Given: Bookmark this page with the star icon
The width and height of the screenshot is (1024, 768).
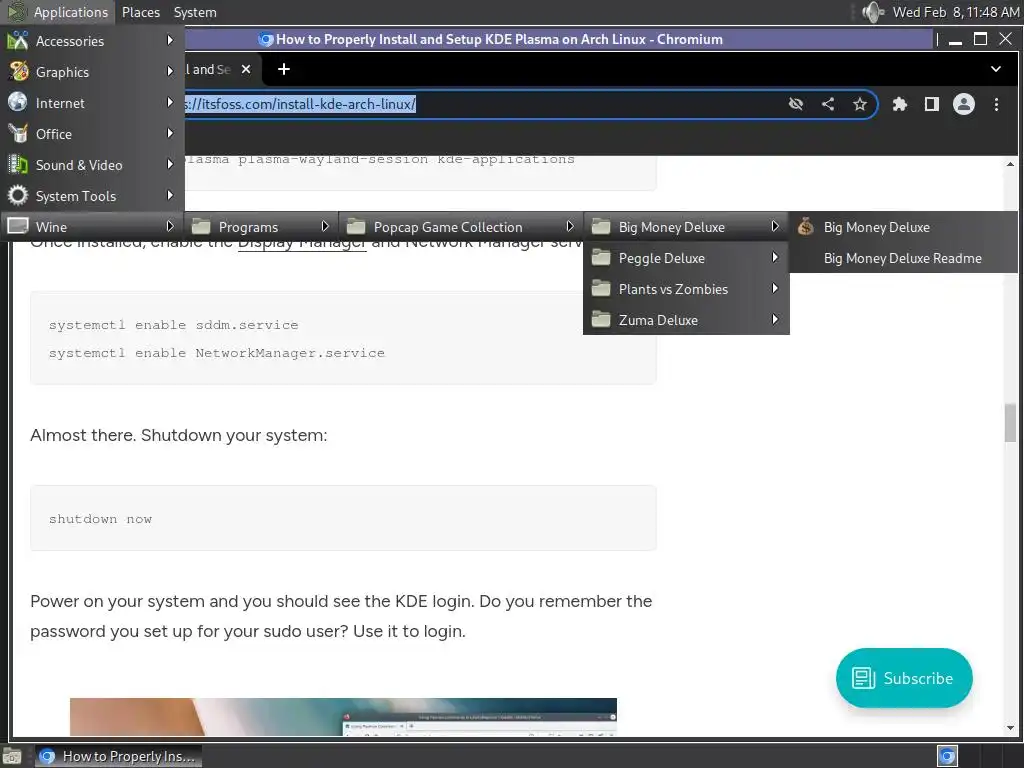Looking at the screenshot, I should (859, 104).
